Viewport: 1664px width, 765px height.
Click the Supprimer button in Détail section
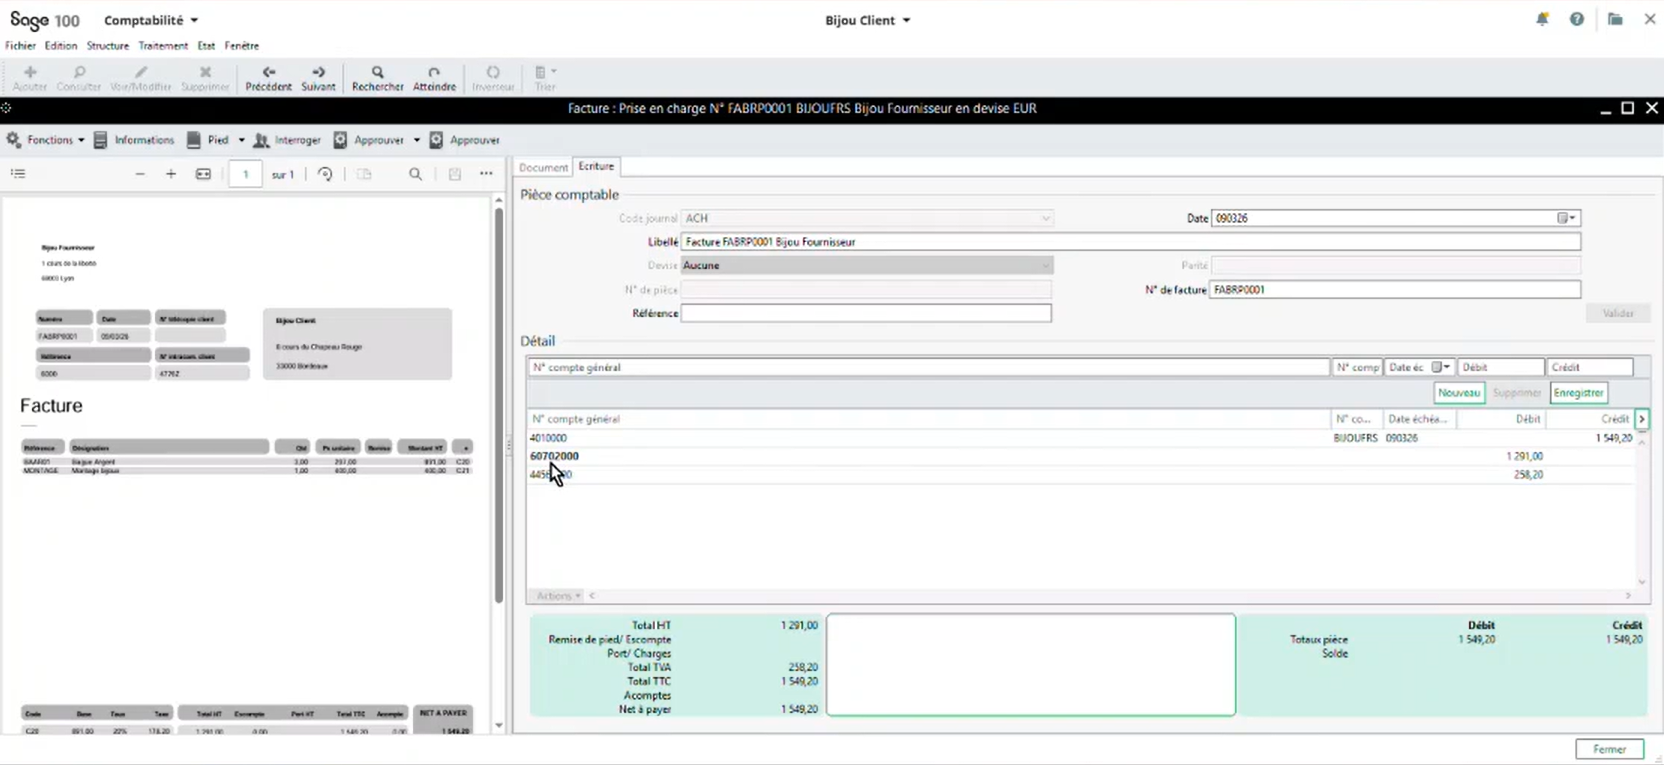(x=1517, y=393)
